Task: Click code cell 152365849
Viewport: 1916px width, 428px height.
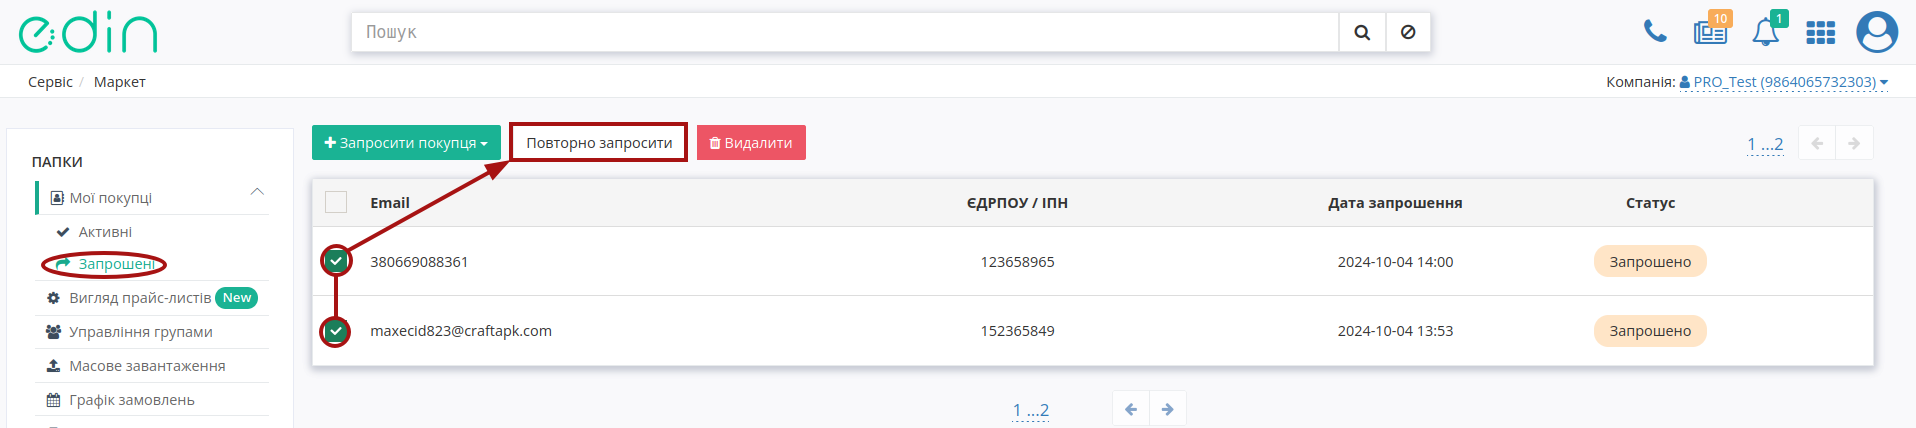Action: coord(1017,331)
